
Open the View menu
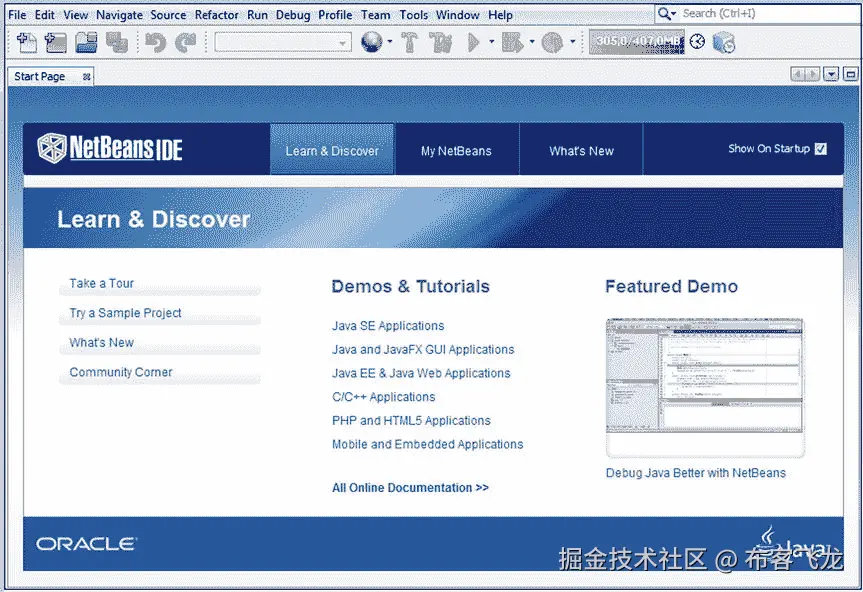(x=75, y=15)
